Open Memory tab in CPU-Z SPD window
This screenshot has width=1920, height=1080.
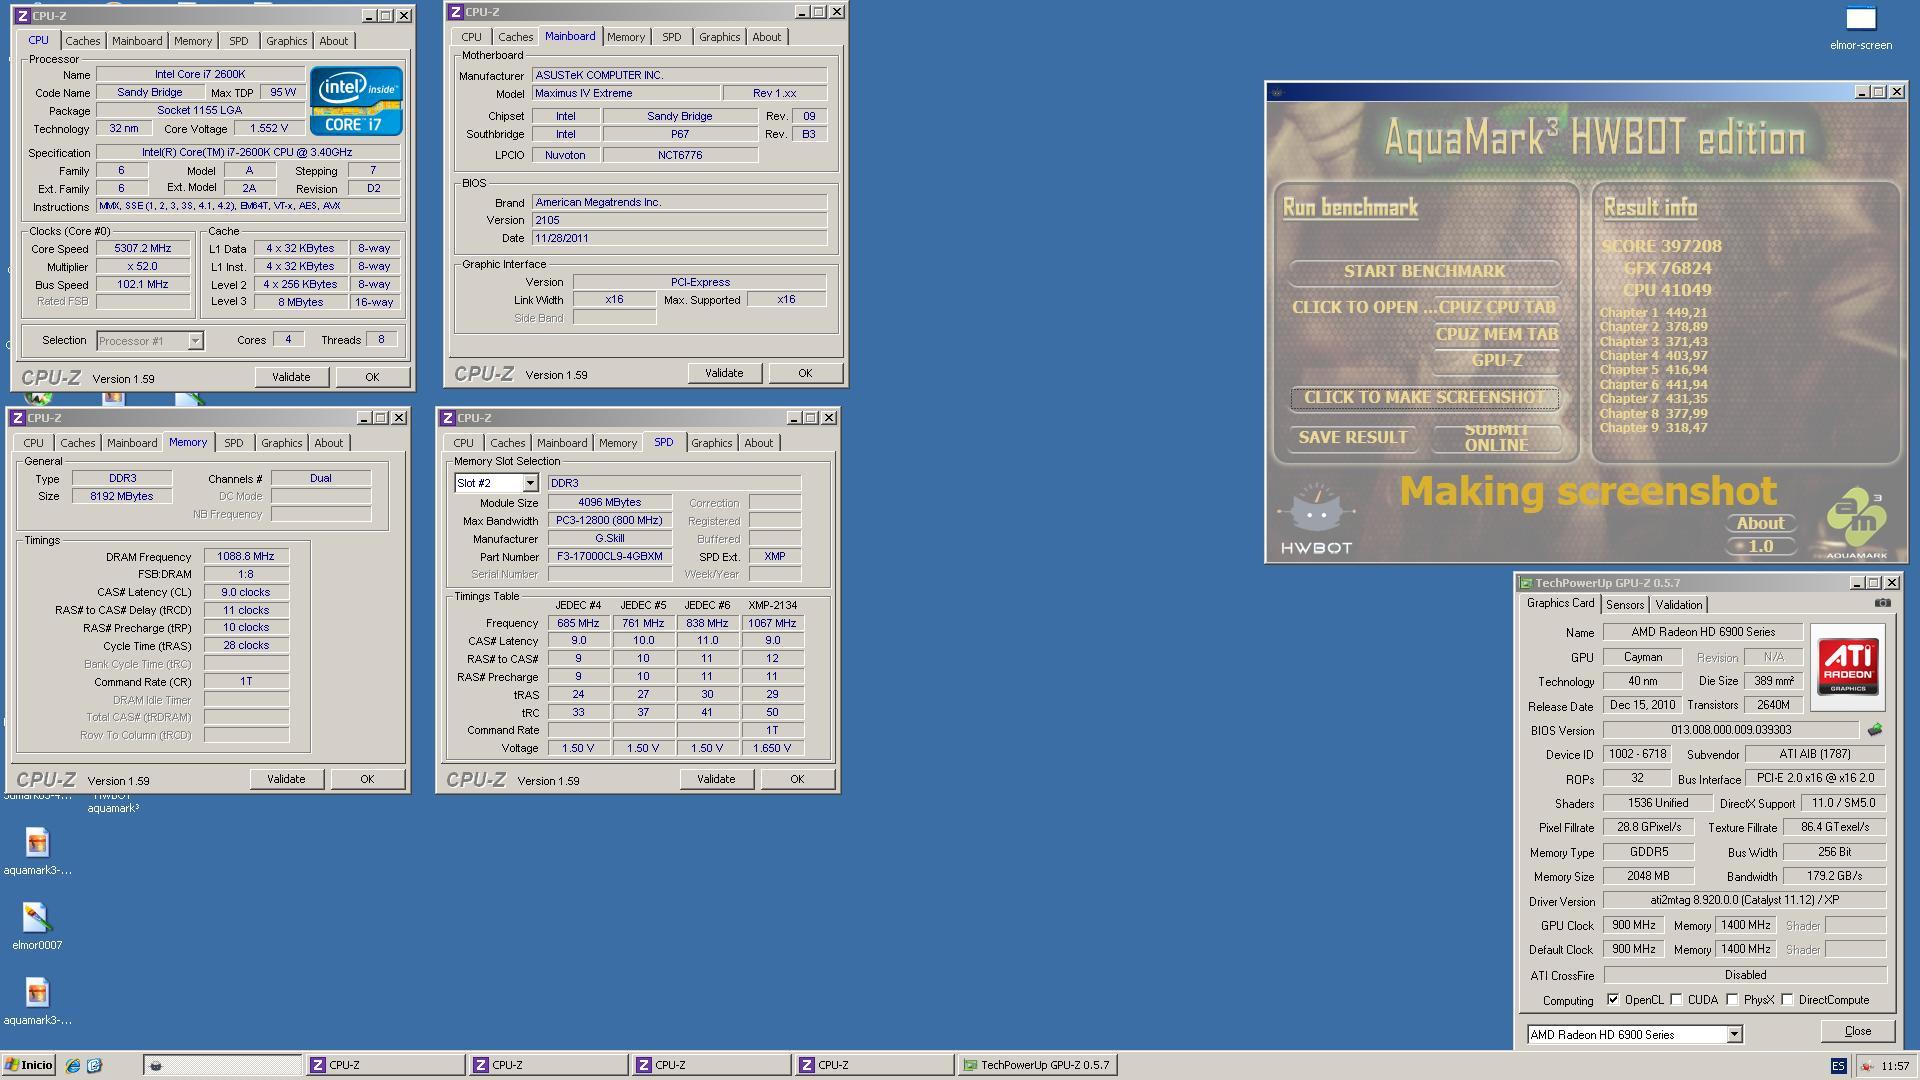(618, 443)
